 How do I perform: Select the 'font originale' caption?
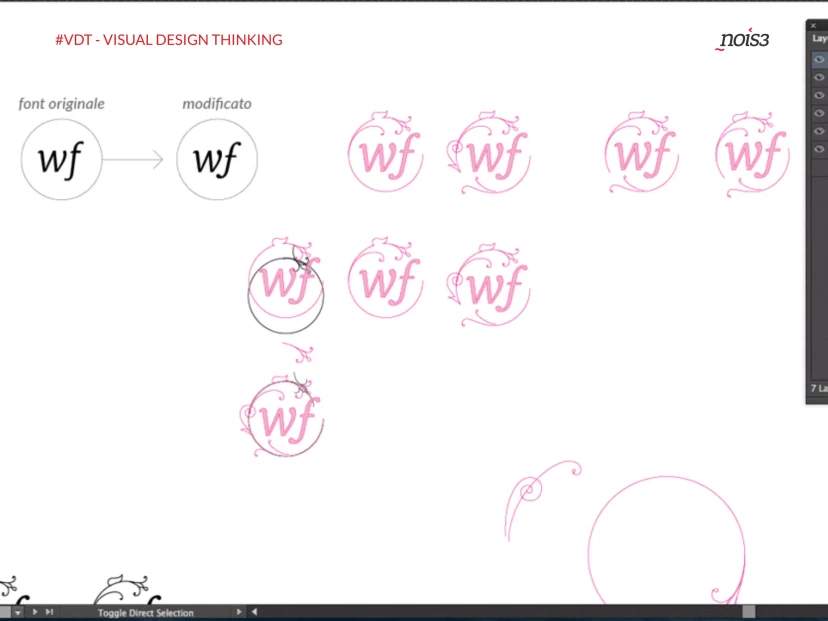pos(61,104)
